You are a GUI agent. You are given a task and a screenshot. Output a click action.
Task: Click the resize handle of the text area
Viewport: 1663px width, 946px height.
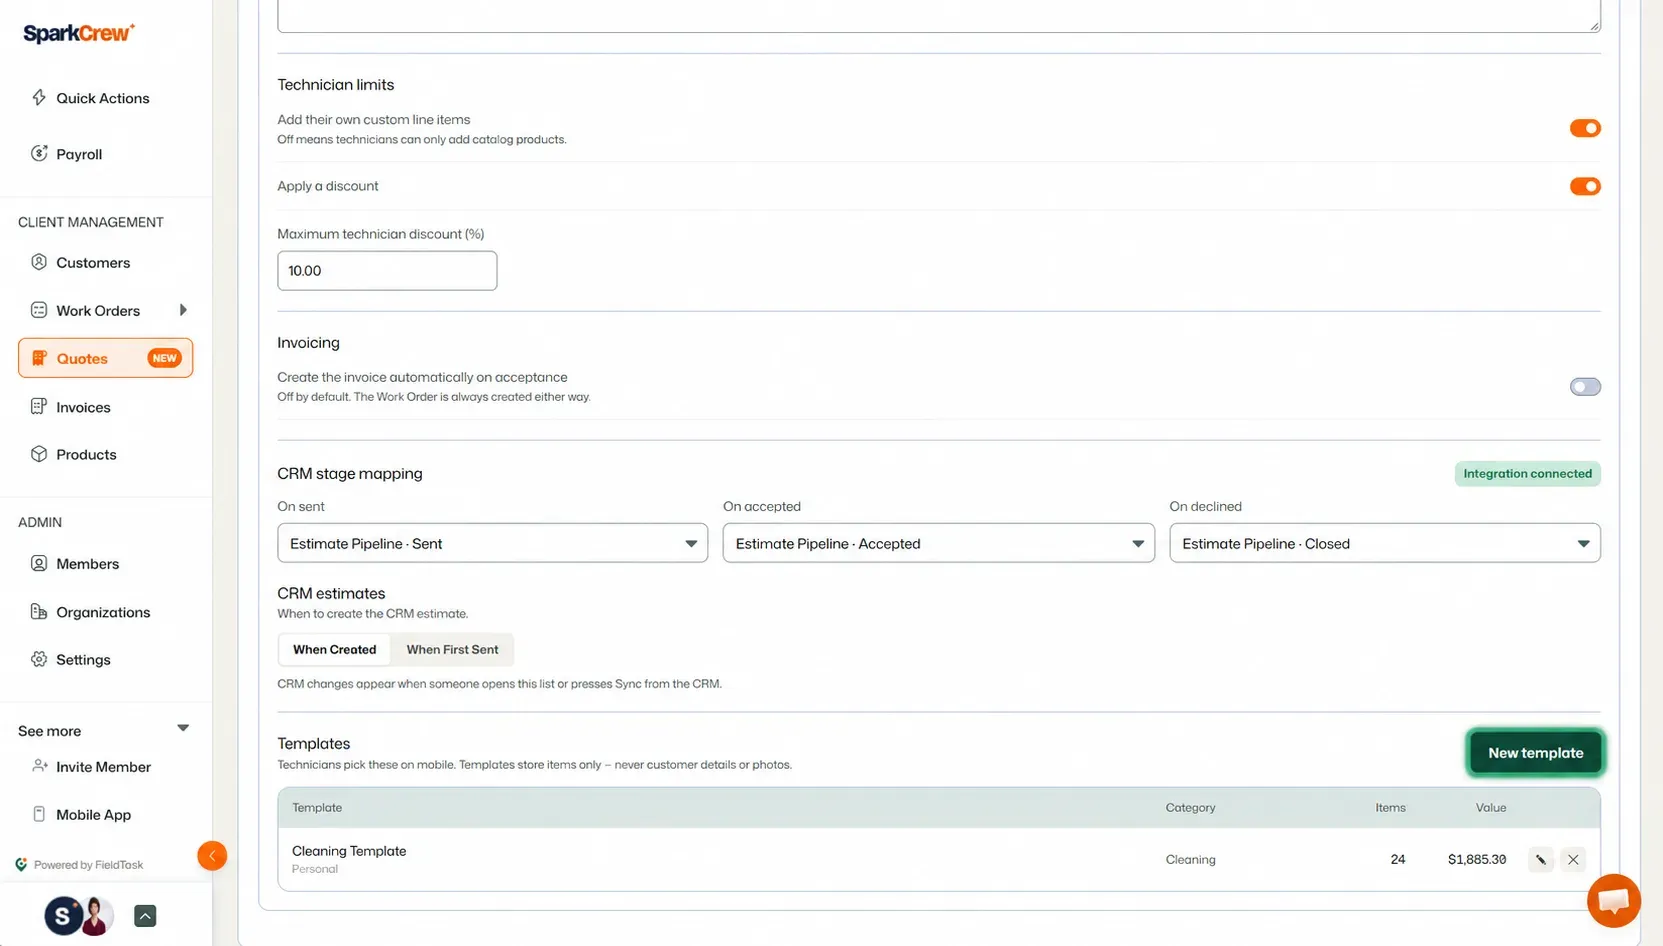(x=1594, y=26)
